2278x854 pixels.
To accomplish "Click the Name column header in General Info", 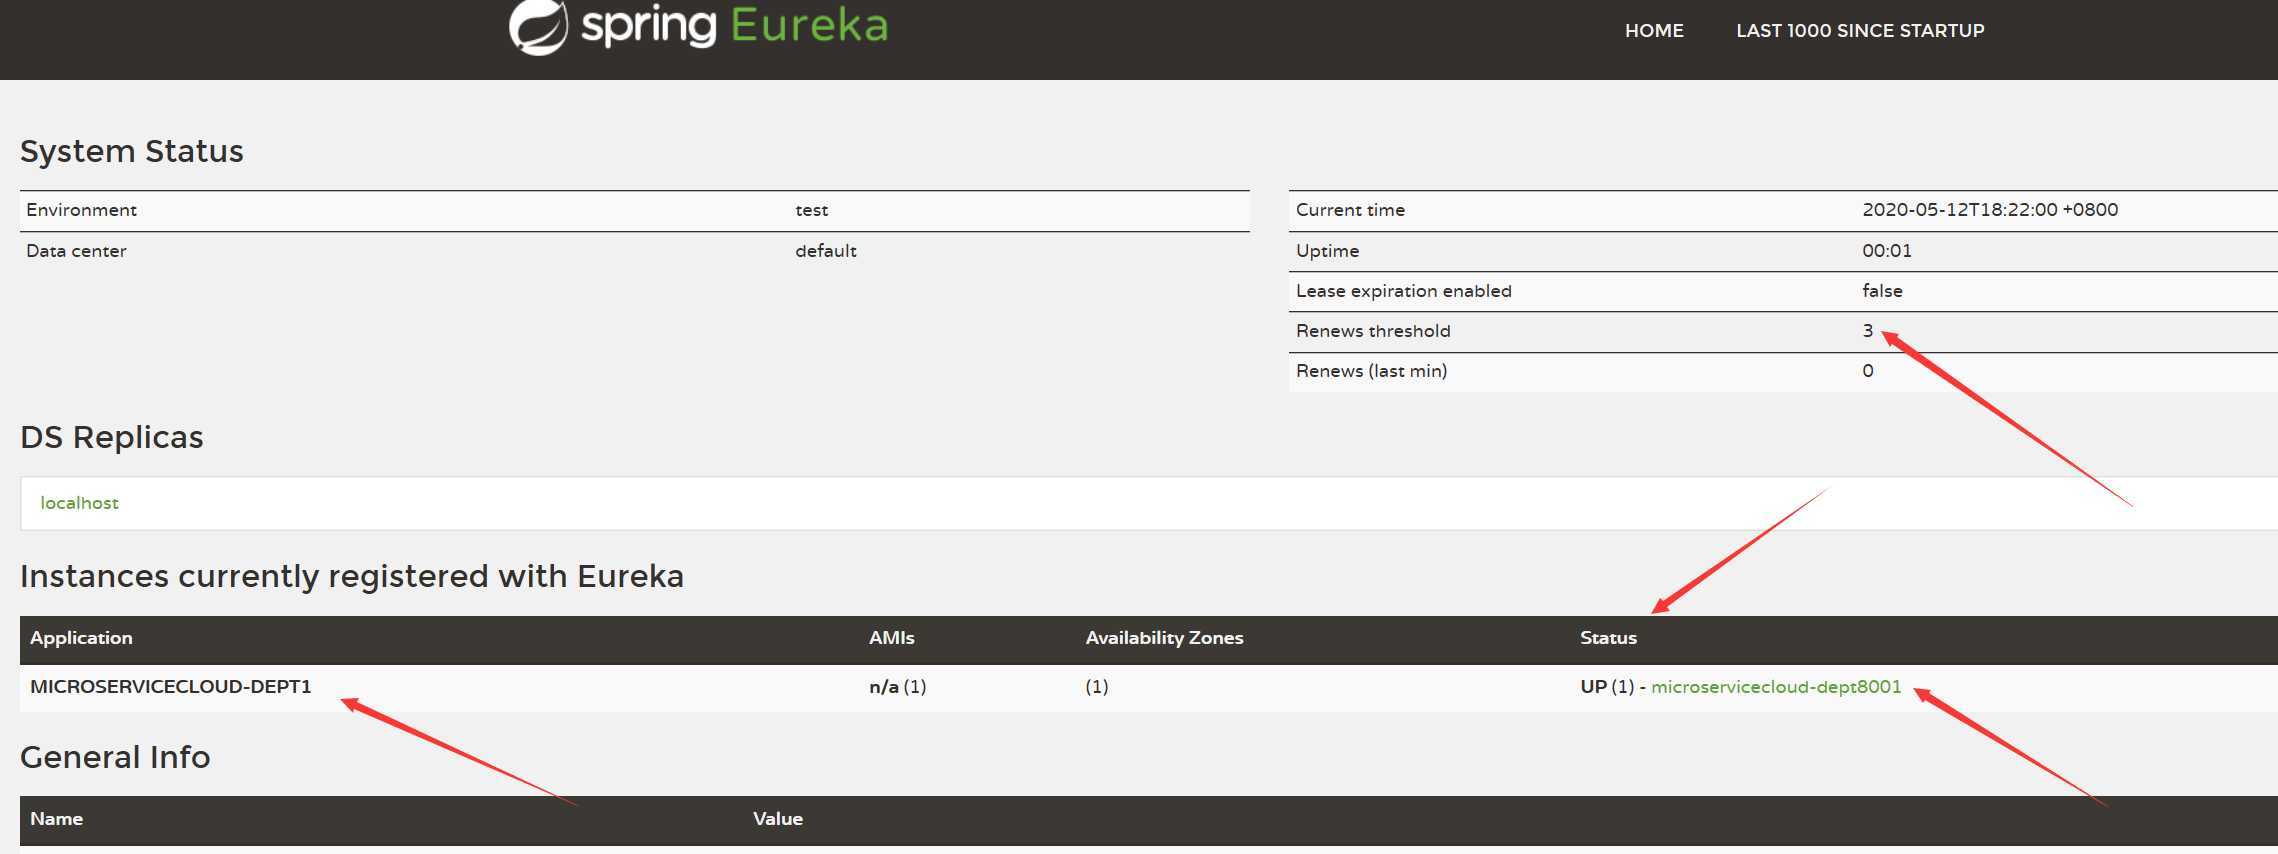I will (x=56, y=819).
